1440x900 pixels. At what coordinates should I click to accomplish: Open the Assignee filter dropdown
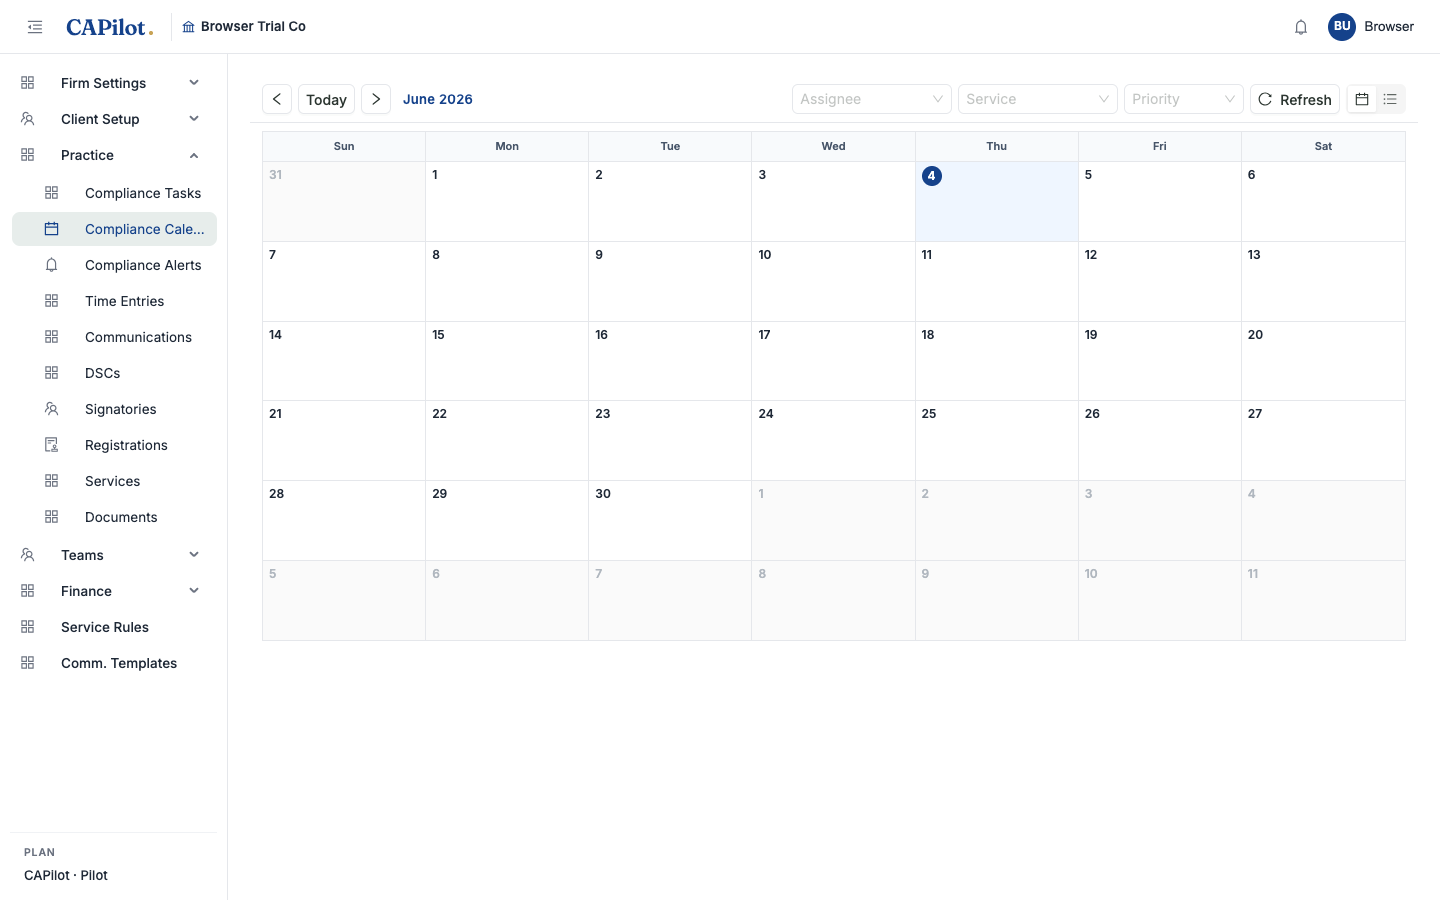coord(872,99)
